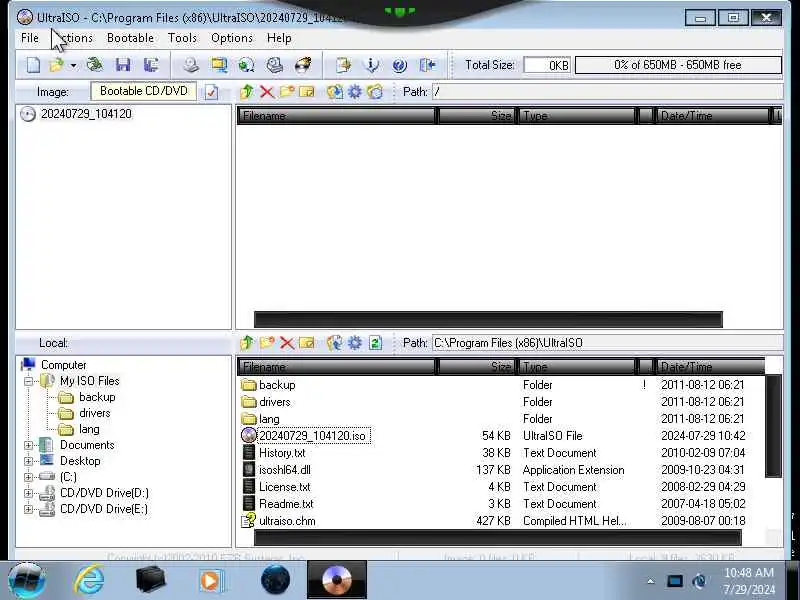Click the Mount to Virtual Drive icon
Viewport: 800px width, 600px height.
274,65
